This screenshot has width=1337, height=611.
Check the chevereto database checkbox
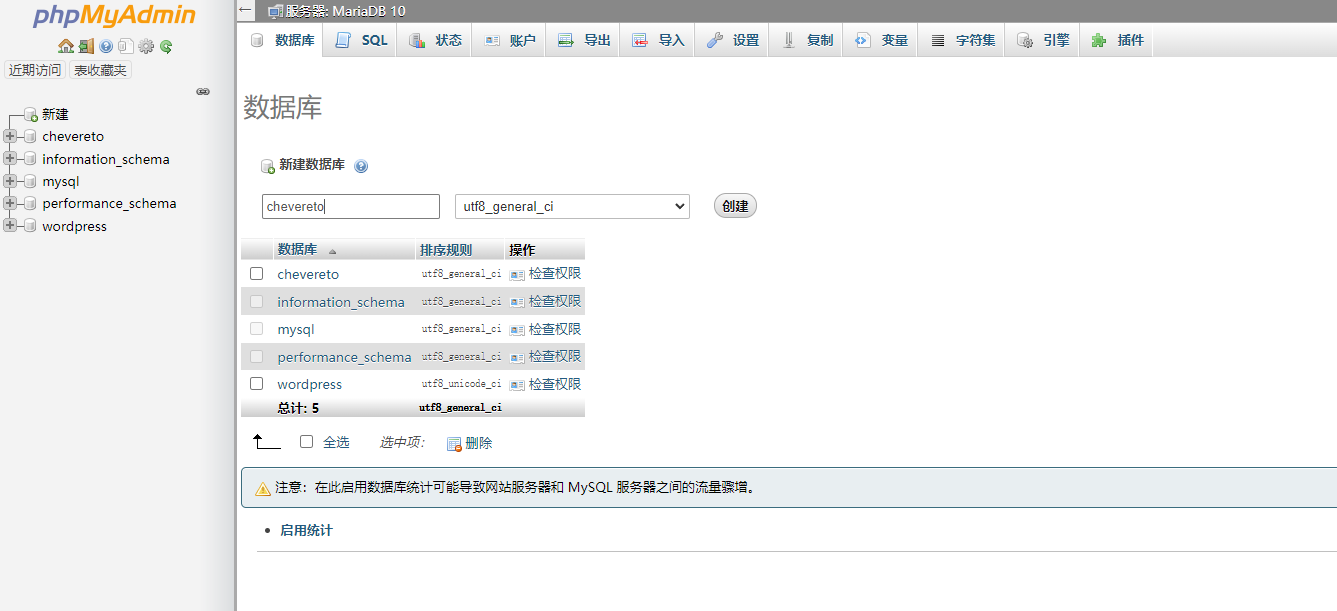tap(257, 274)
